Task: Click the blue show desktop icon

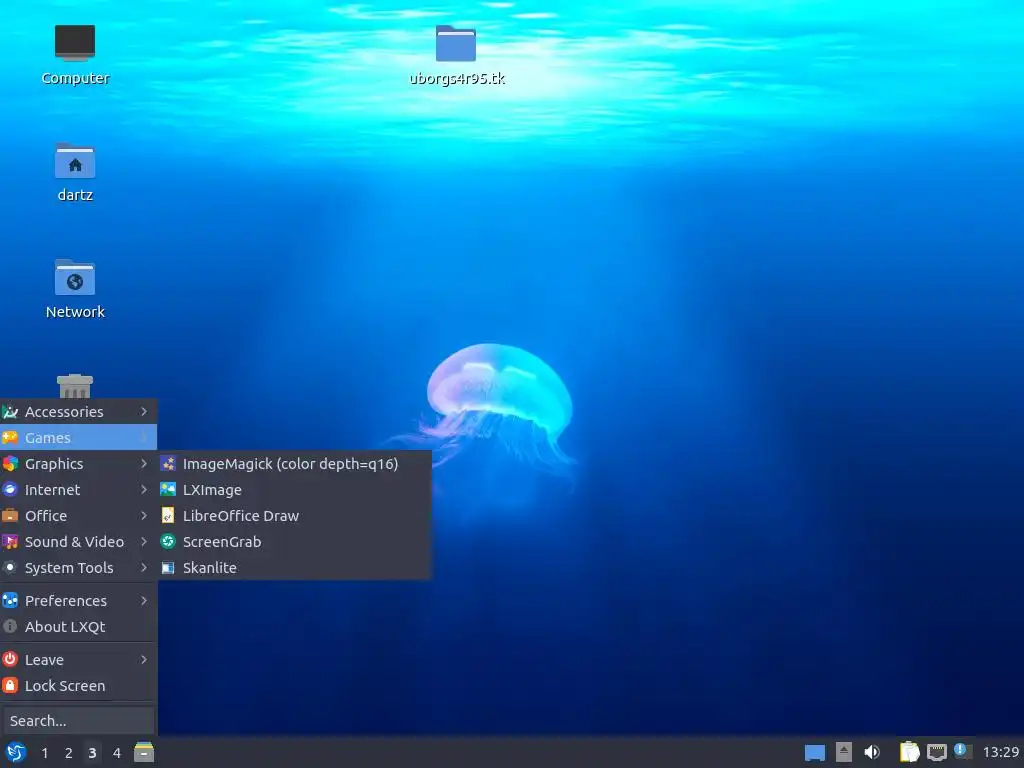Action: coord(814,753)
